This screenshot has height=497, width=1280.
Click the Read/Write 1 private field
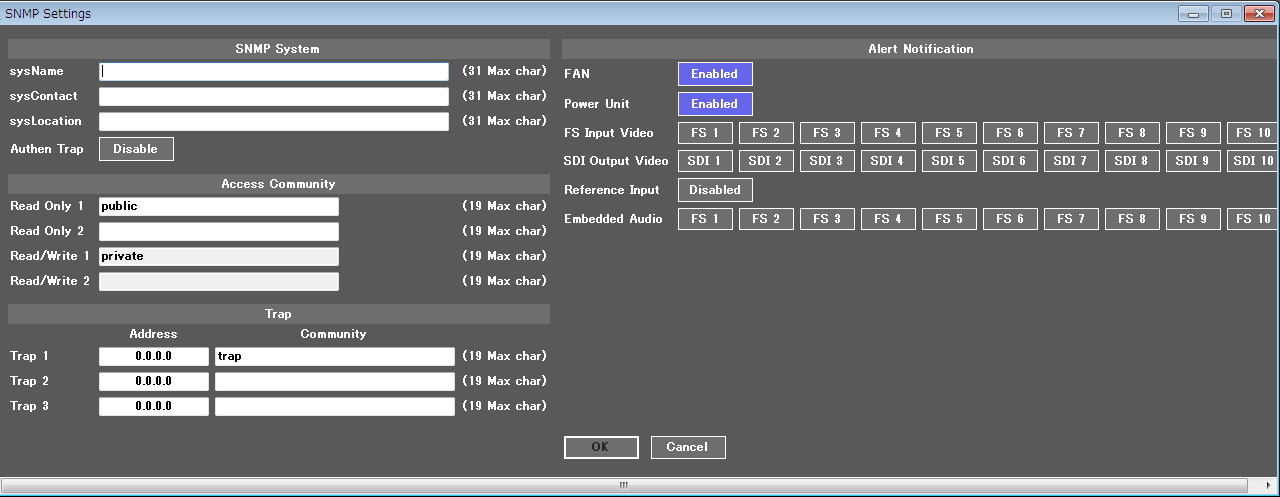tap(219, 256)
